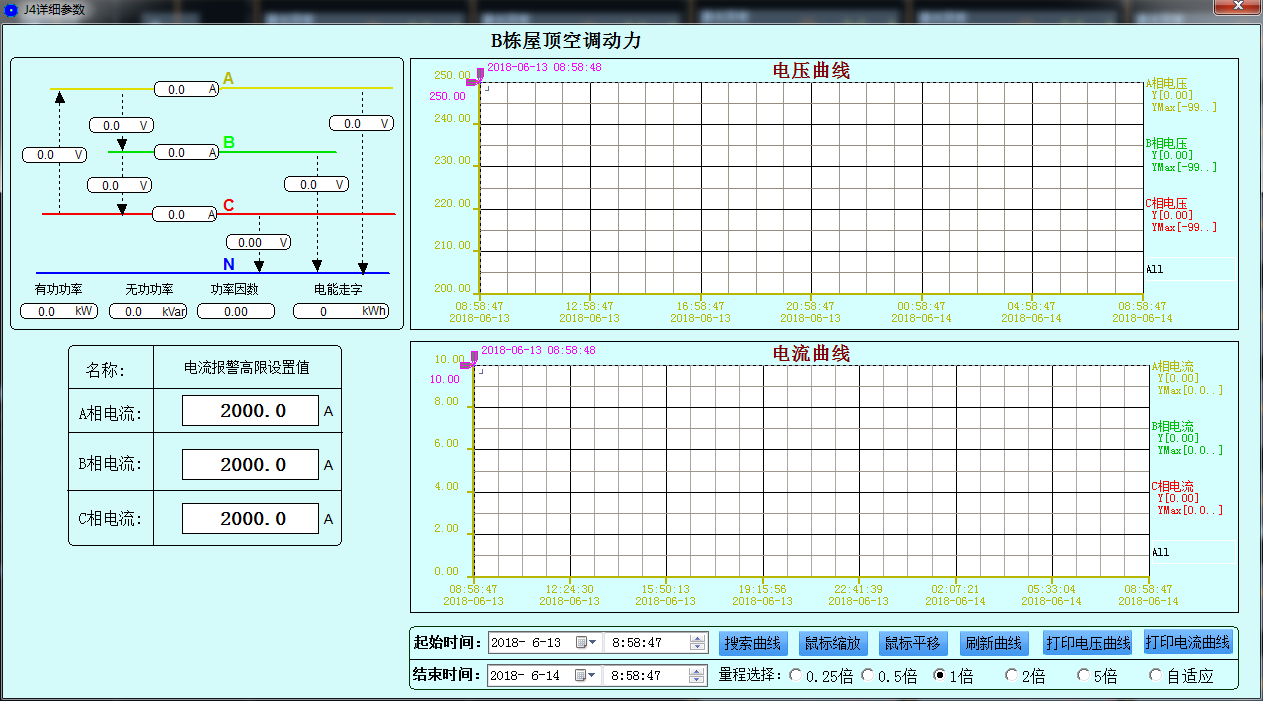Image resolution: width=1263 pixels, height=701 pixels.
Task: Click the A相电流 alarm limit input field
Action: tap(250, 410)
